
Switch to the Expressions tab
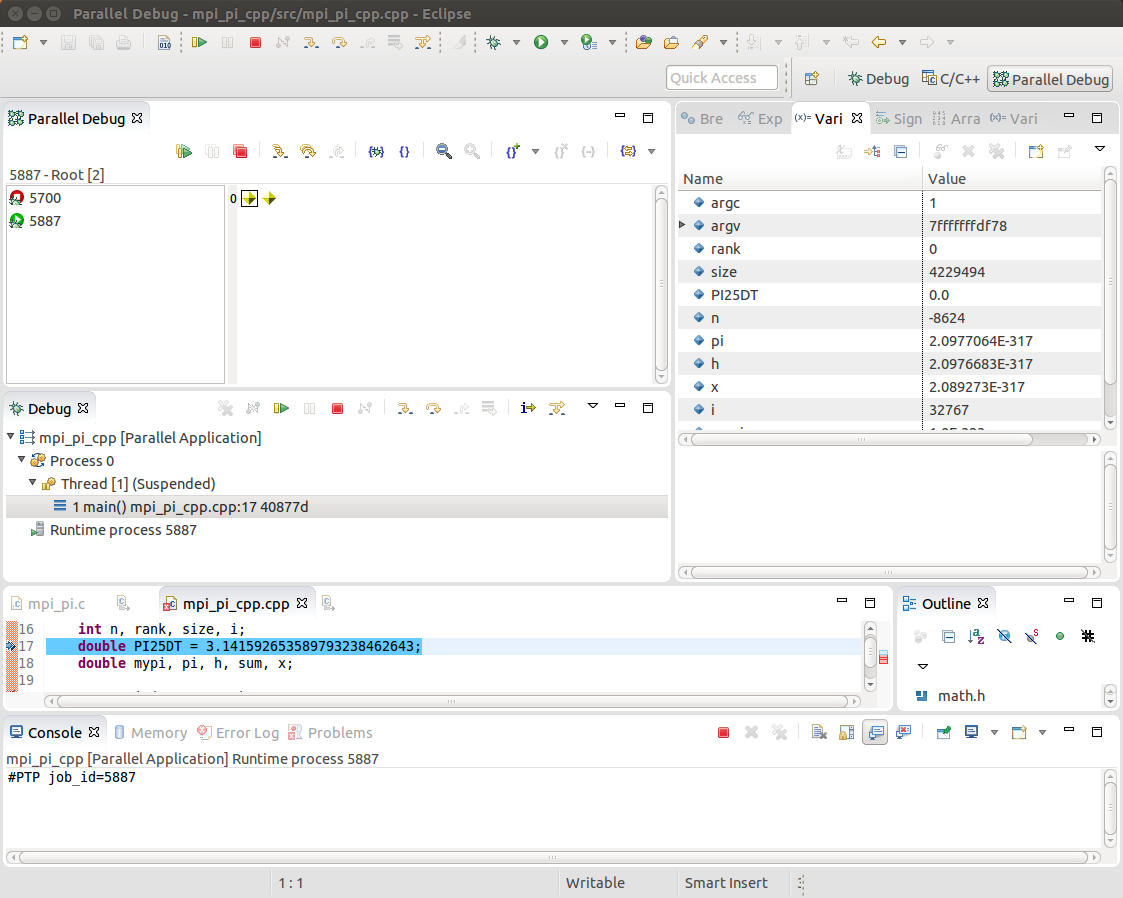[761, 119]
